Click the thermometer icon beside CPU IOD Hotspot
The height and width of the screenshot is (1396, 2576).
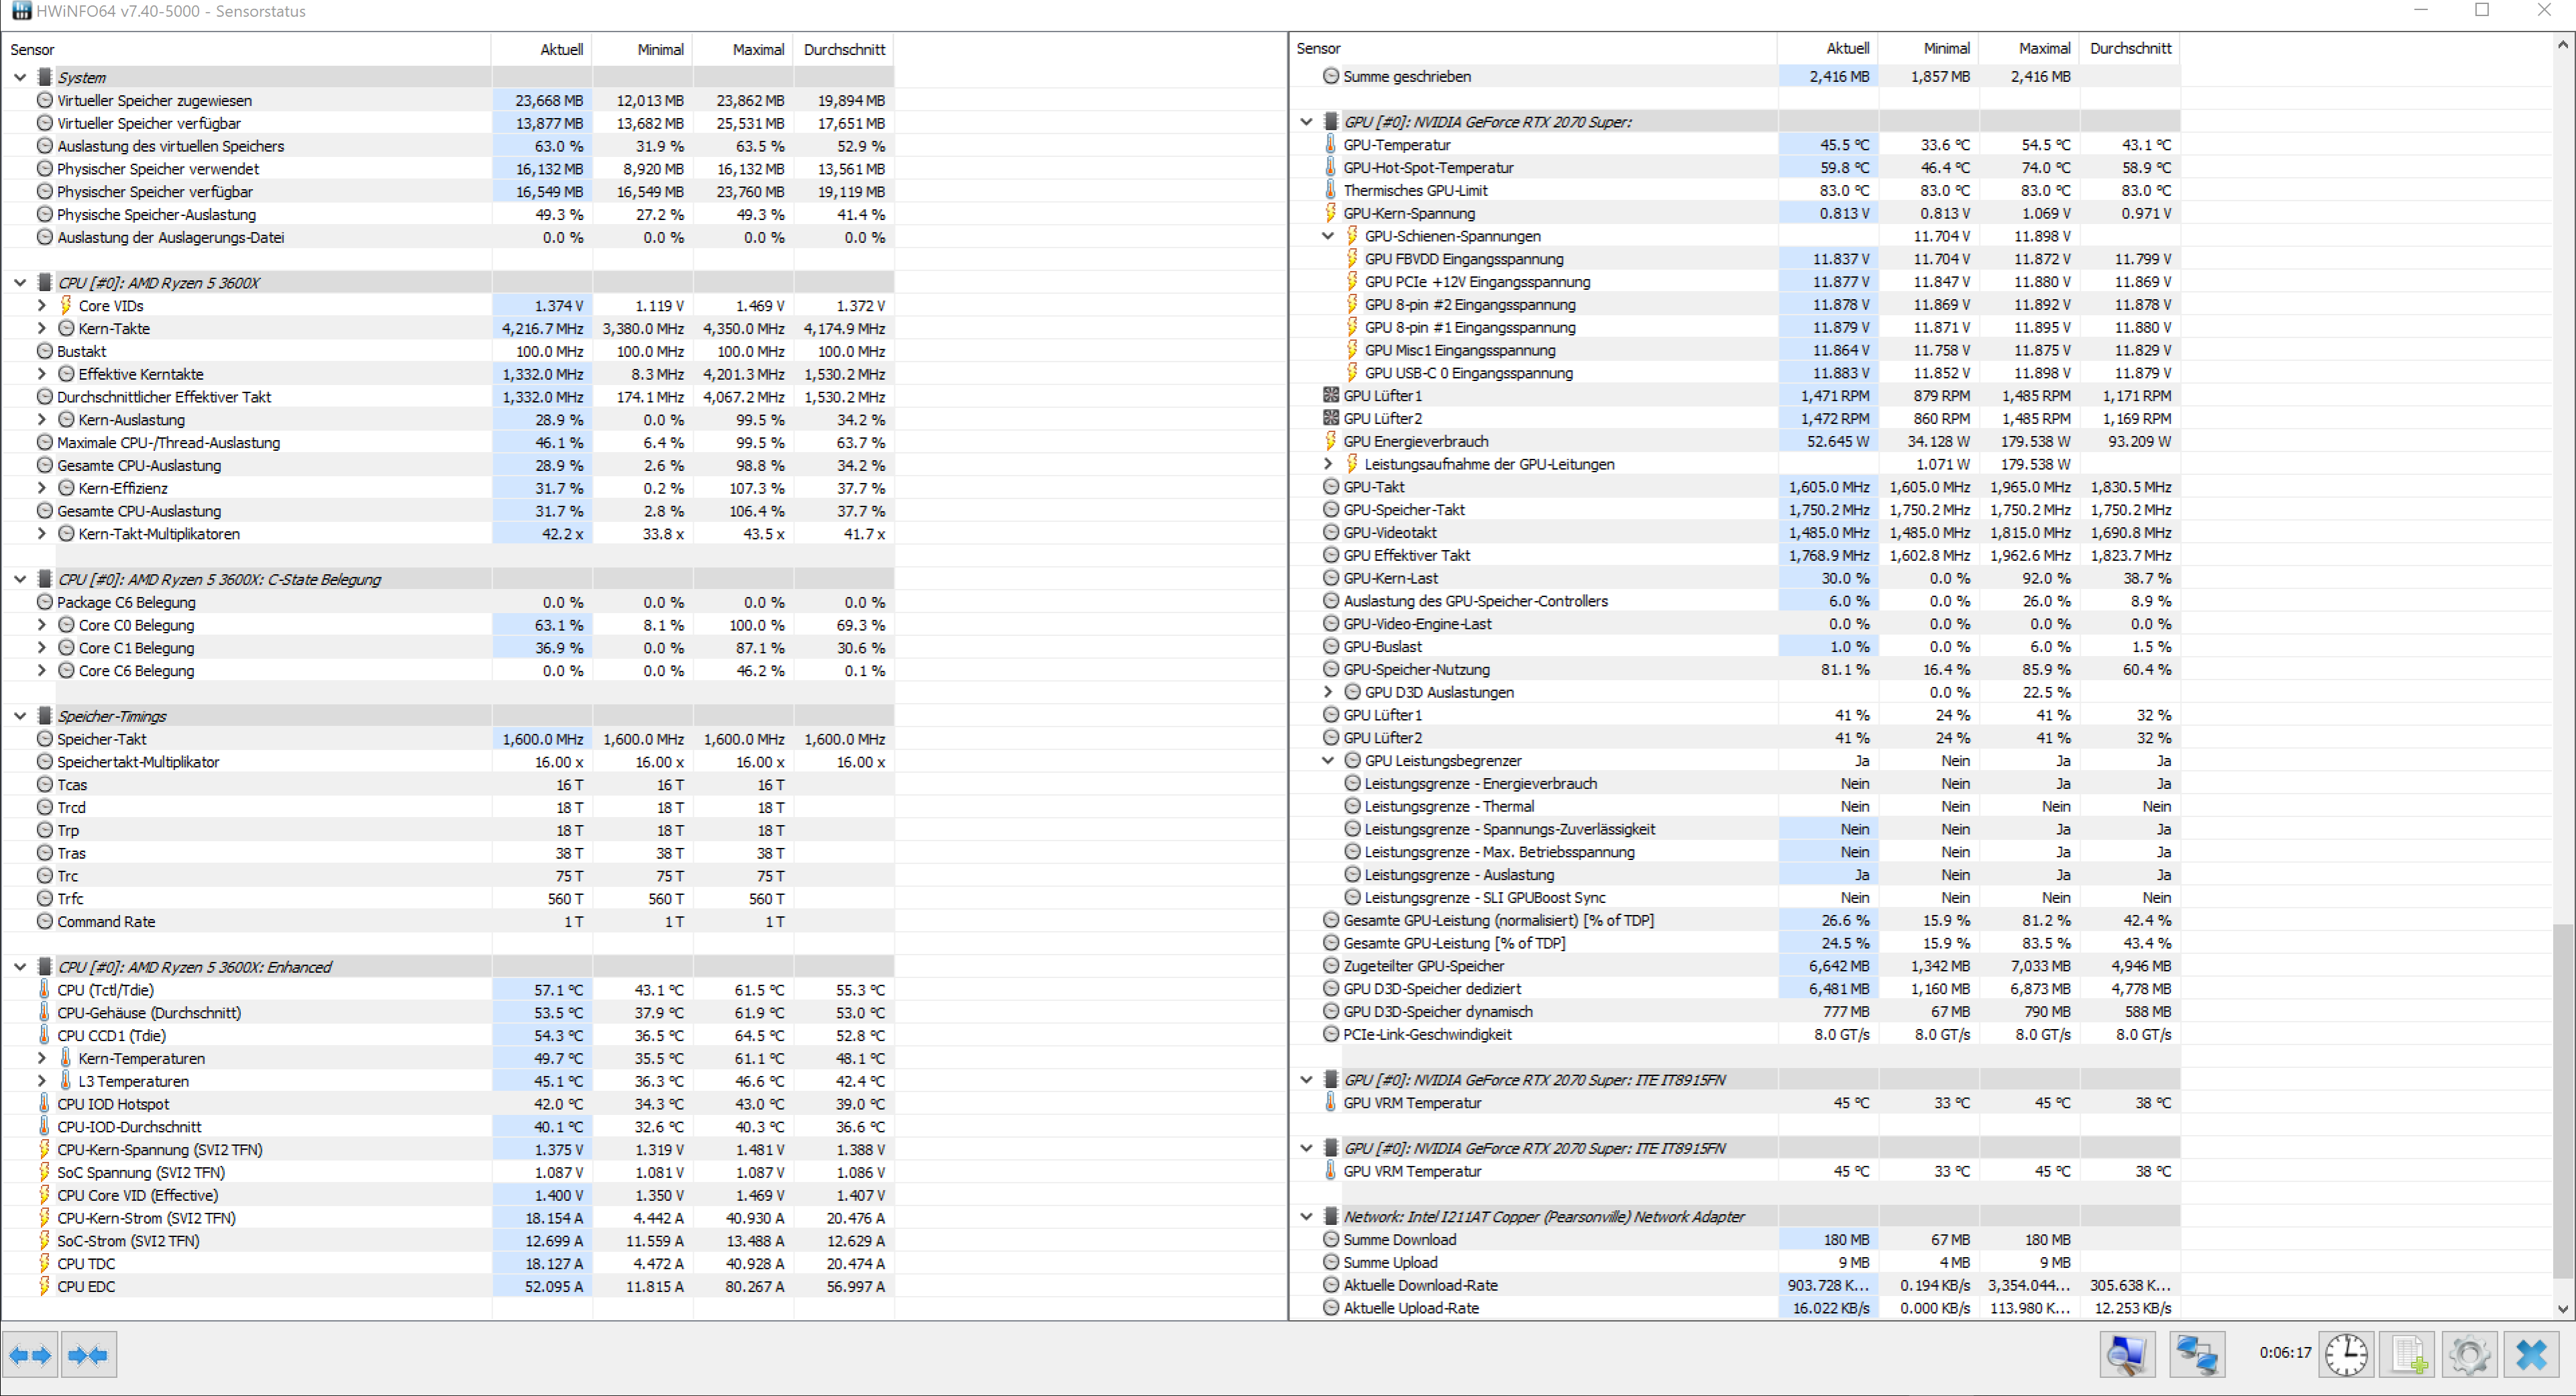pos(44,1104)
